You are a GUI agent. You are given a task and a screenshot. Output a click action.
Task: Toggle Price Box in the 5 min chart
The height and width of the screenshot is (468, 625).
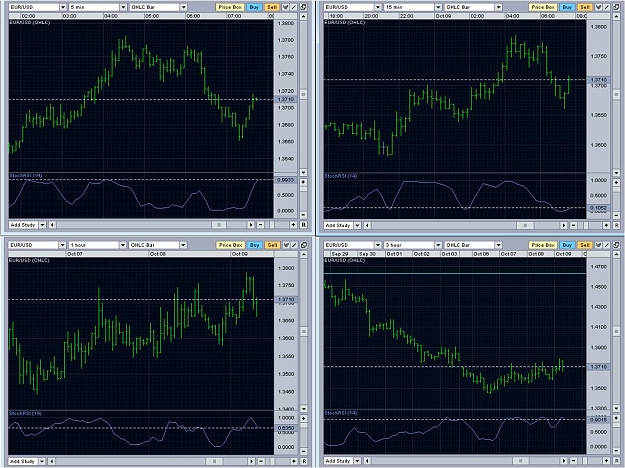230,7
